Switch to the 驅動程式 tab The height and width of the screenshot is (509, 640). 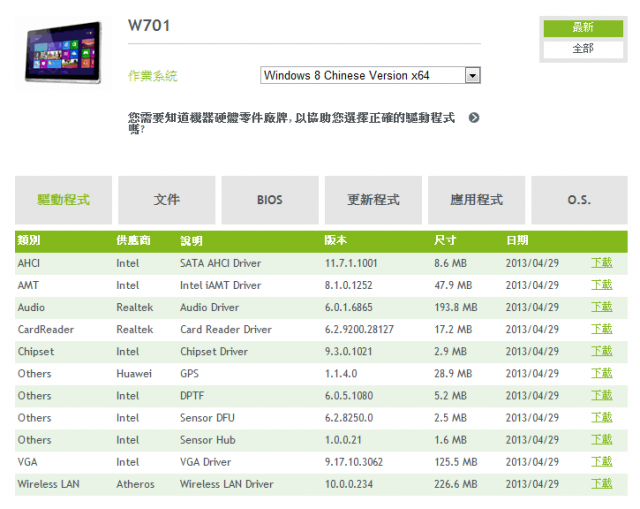(x=63, y=200)
